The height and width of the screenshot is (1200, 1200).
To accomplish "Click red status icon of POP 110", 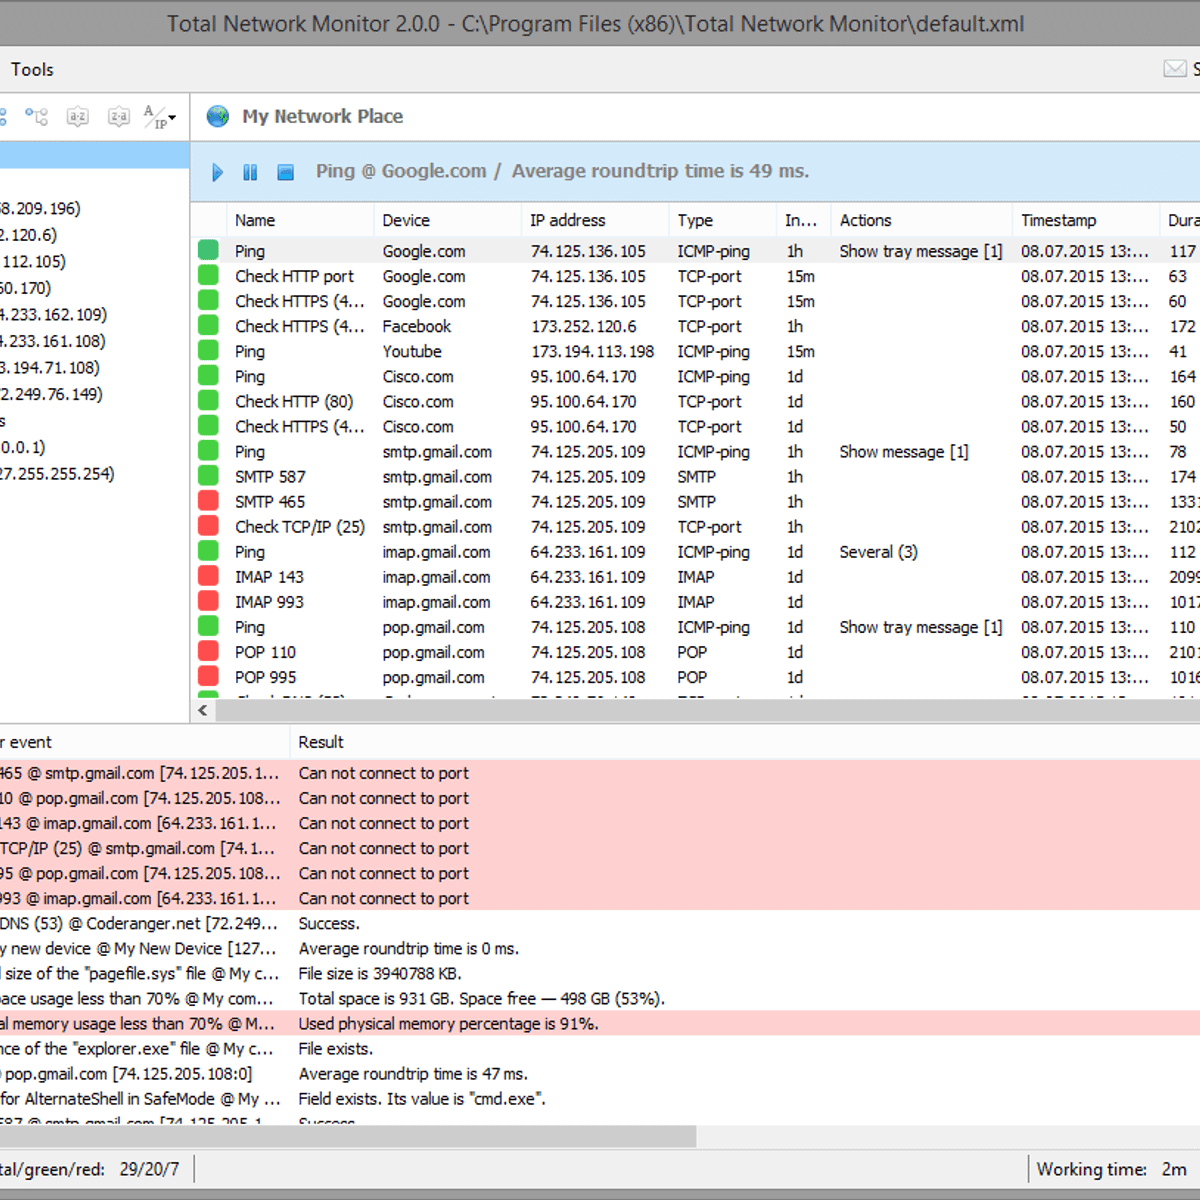I will [208, 650].
